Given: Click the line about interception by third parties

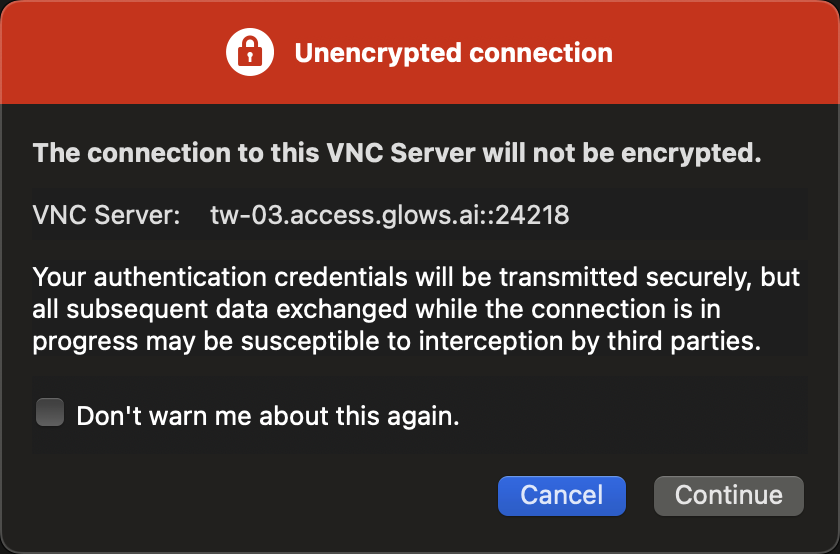Looking at the screenshot, I should click(x=396, y=341).
